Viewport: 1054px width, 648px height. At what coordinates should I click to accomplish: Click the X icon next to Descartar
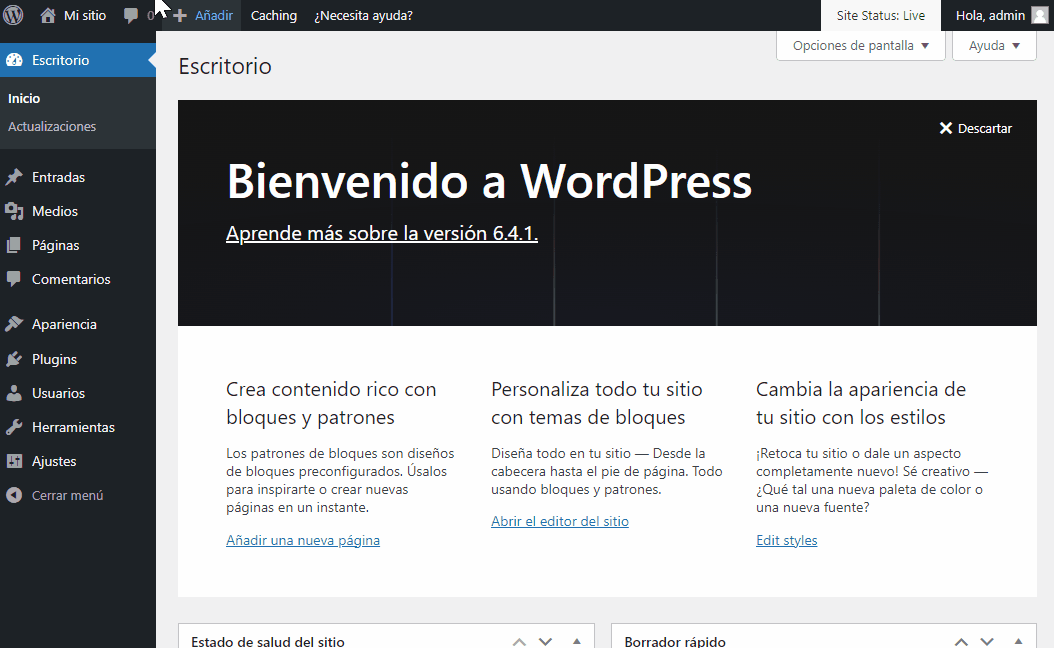click(946, 128)
